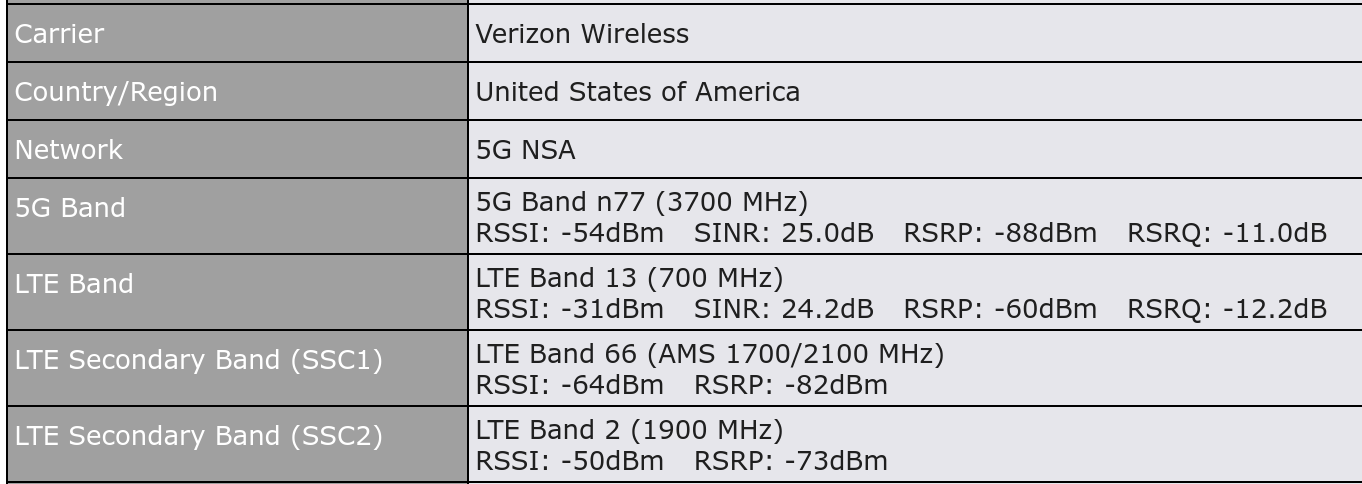Screen dimensions: 1362x484
Task: Click the United States of America value
Action: (x=637, y=92)
